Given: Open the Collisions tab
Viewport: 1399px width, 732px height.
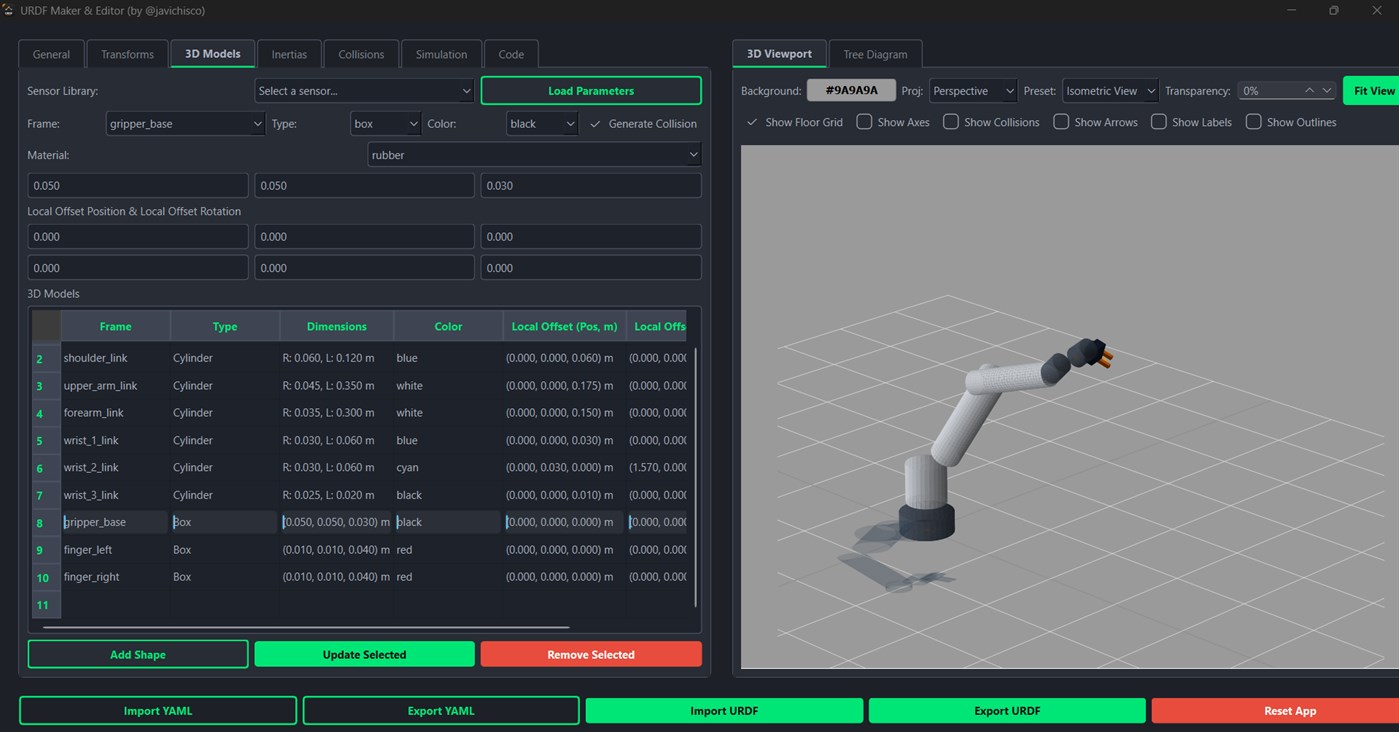Looking at the screenshot, I should (x=361, y=54).
